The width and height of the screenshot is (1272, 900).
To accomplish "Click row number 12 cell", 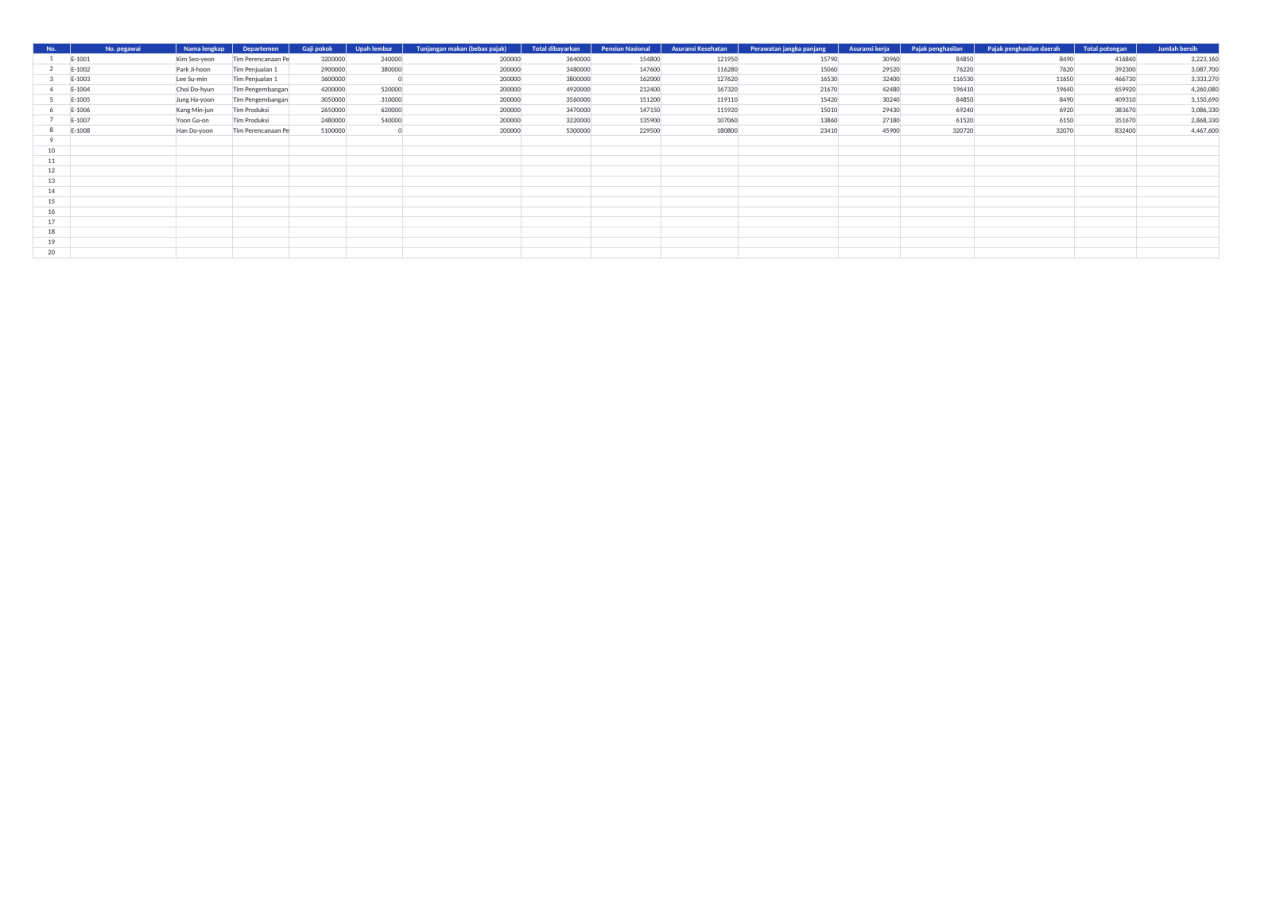I will [x=51, y=171].
